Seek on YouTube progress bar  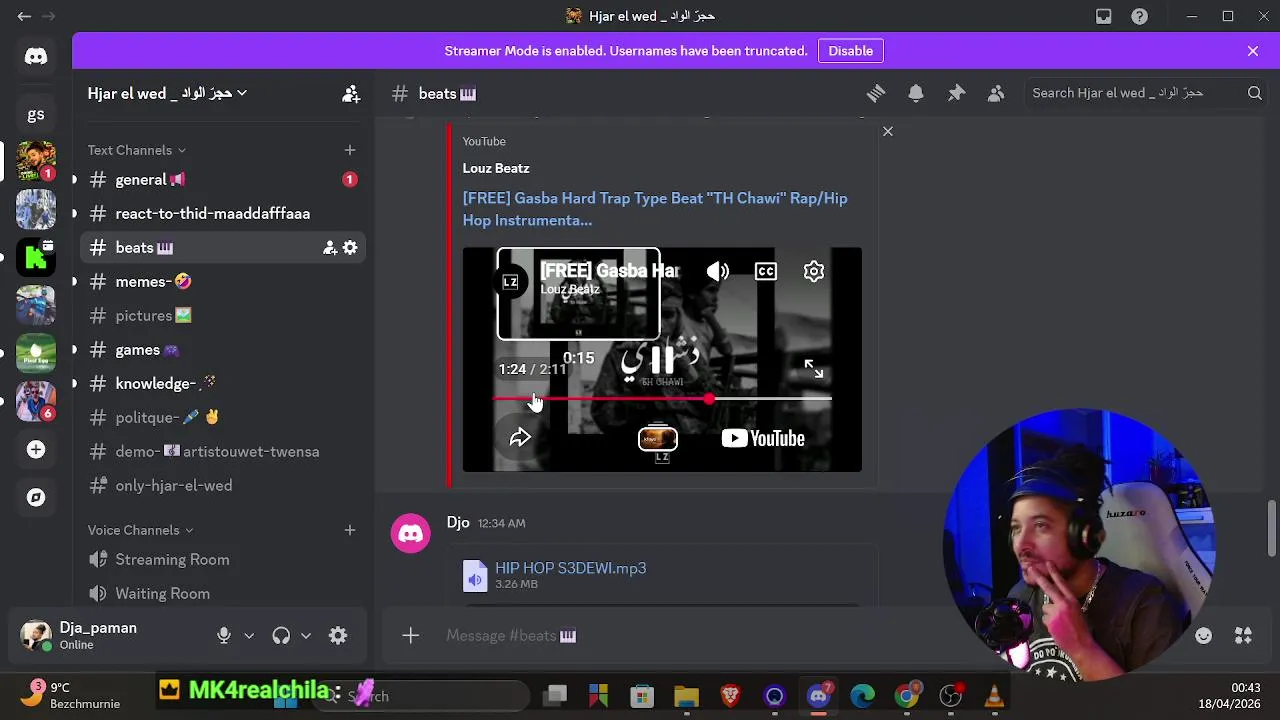click(x=663, y=399)
